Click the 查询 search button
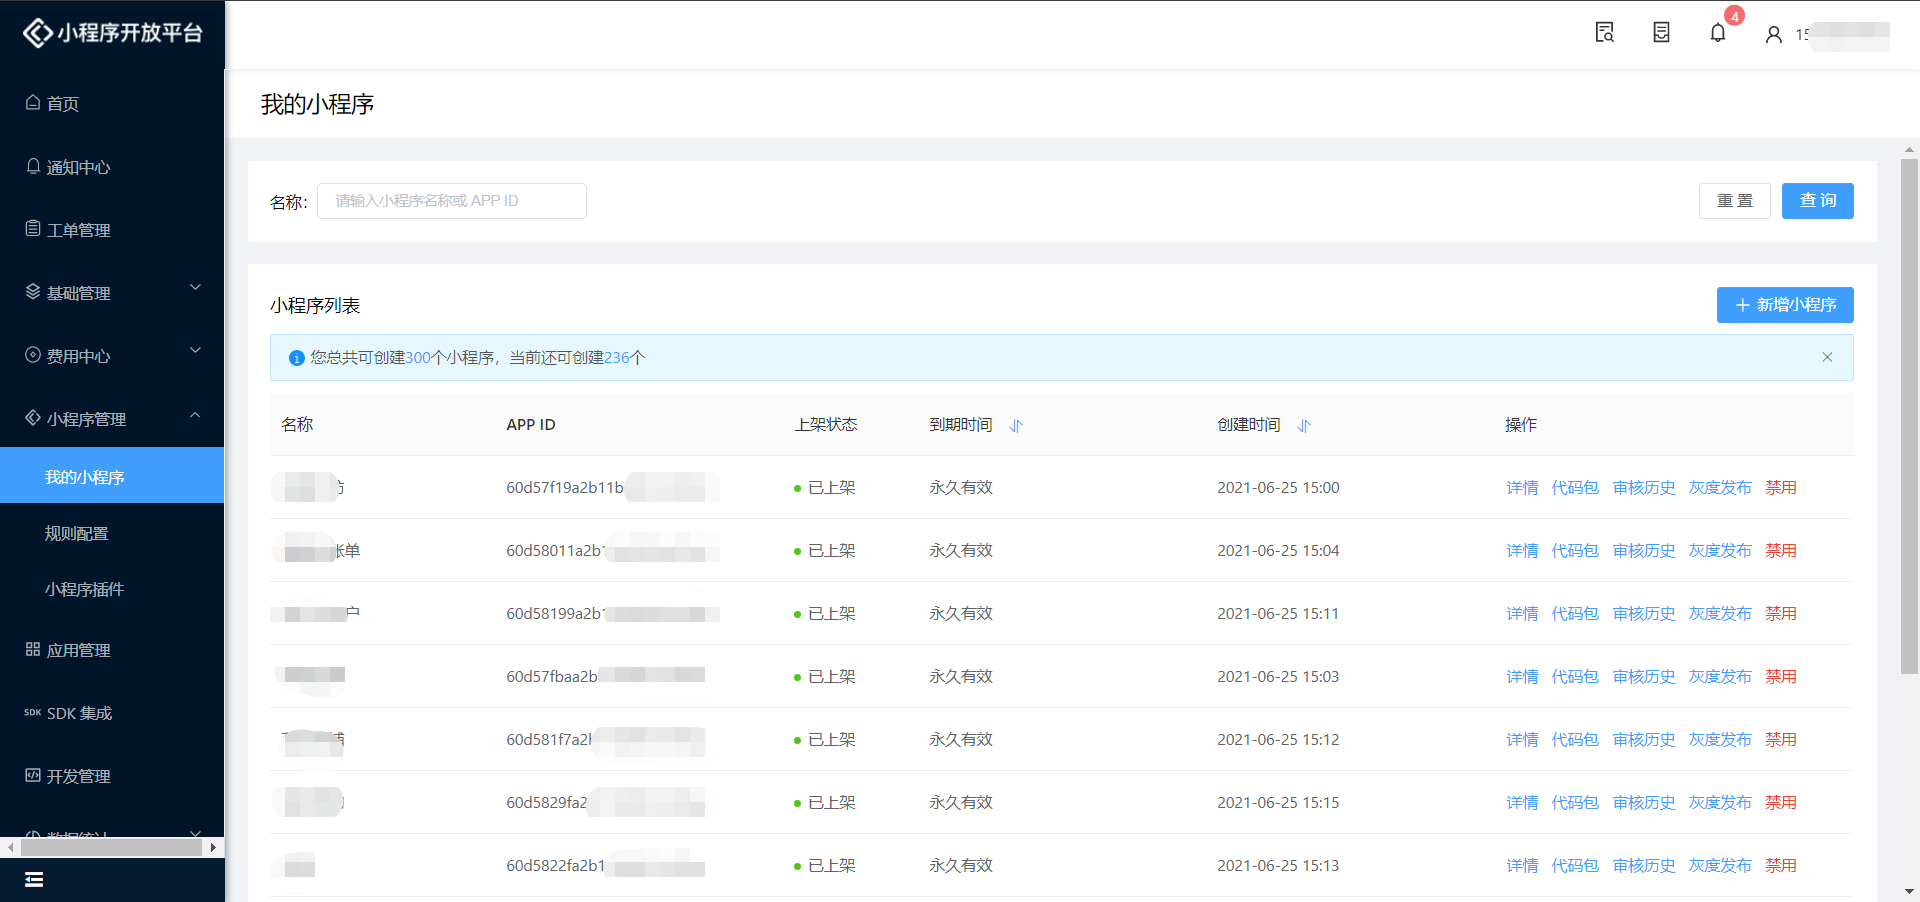Viewport: 1920px width, 902px height. (1817, 201)
